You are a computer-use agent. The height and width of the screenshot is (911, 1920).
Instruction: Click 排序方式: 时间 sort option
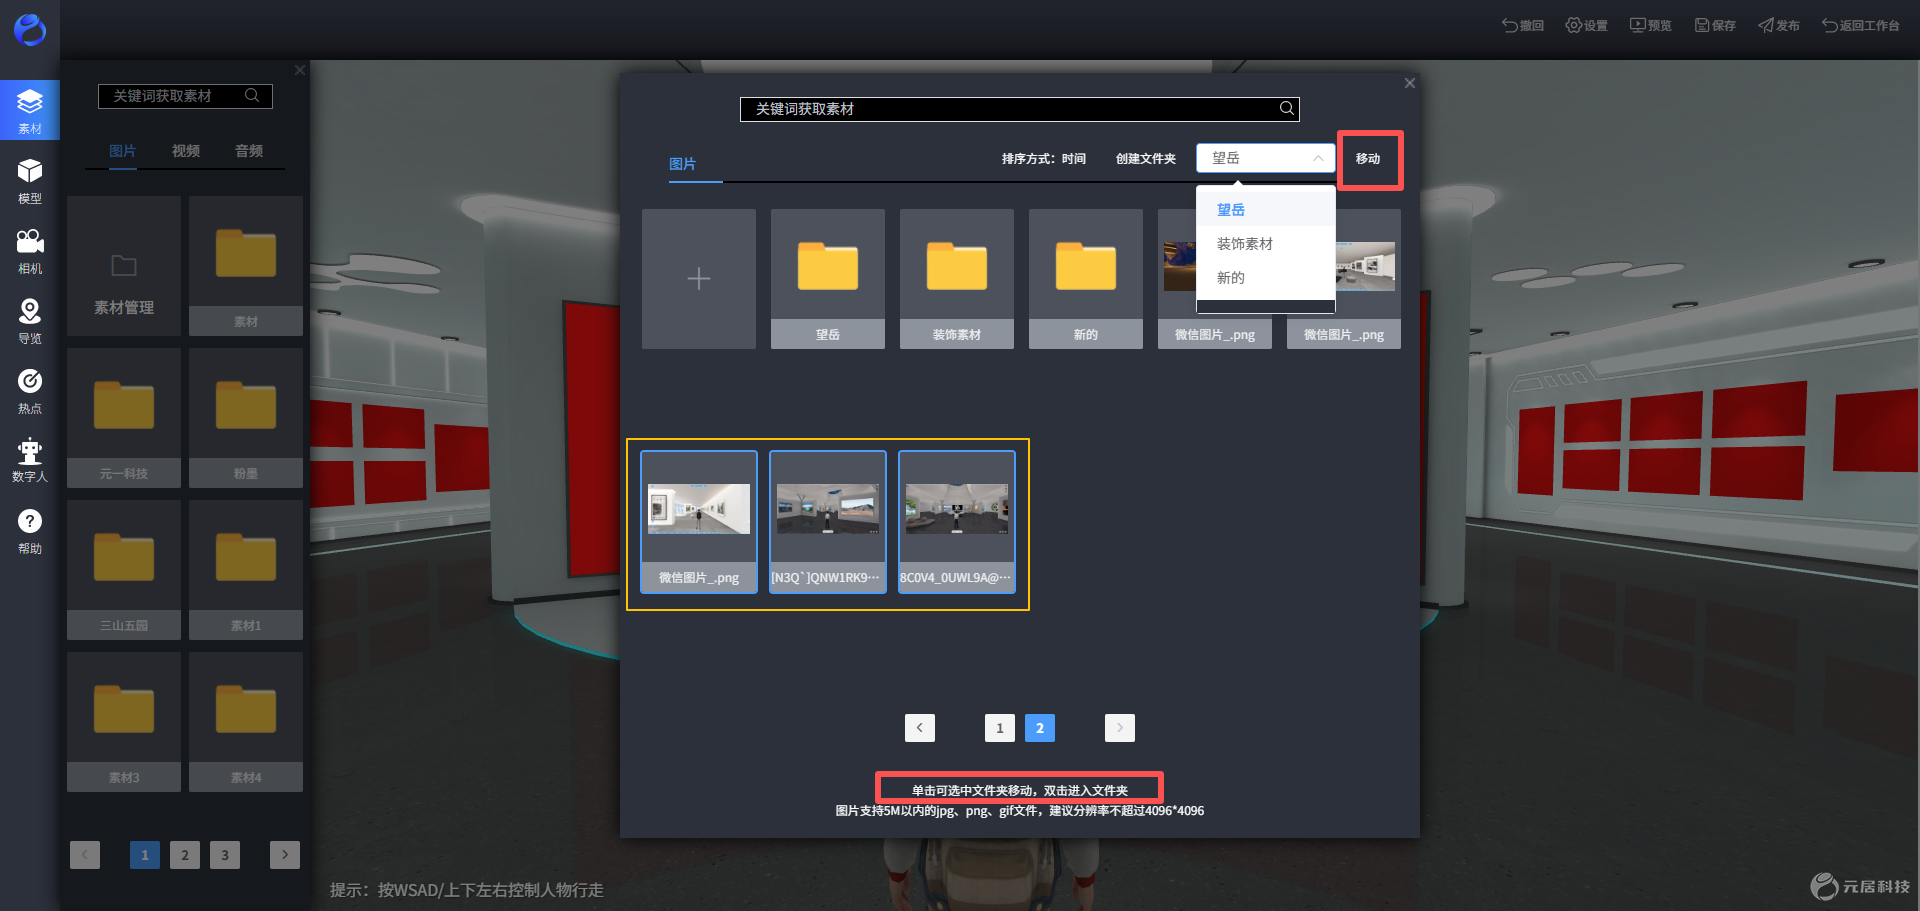coord(1044,159)
